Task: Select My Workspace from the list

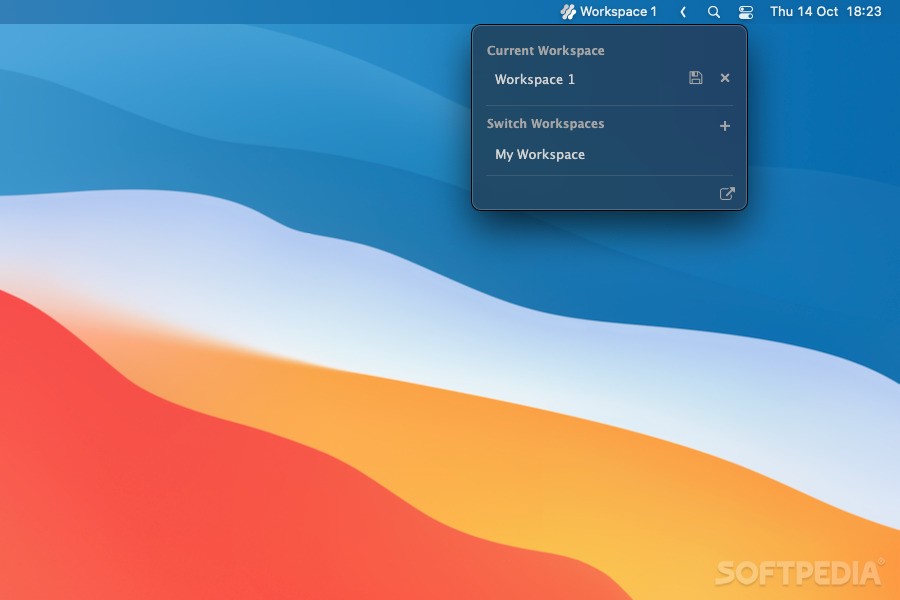Action: click(539, 154)
